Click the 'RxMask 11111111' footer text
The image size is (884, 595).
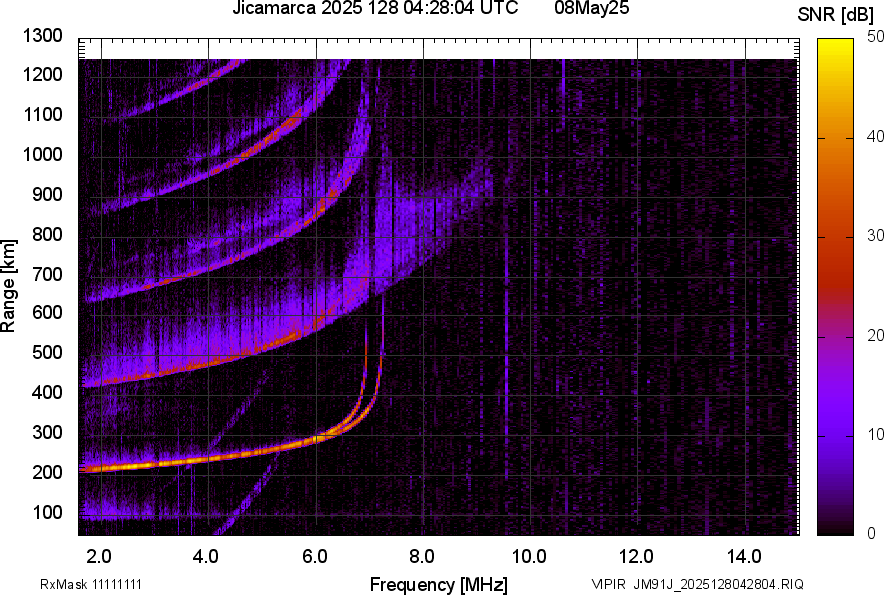click(91, 584)
